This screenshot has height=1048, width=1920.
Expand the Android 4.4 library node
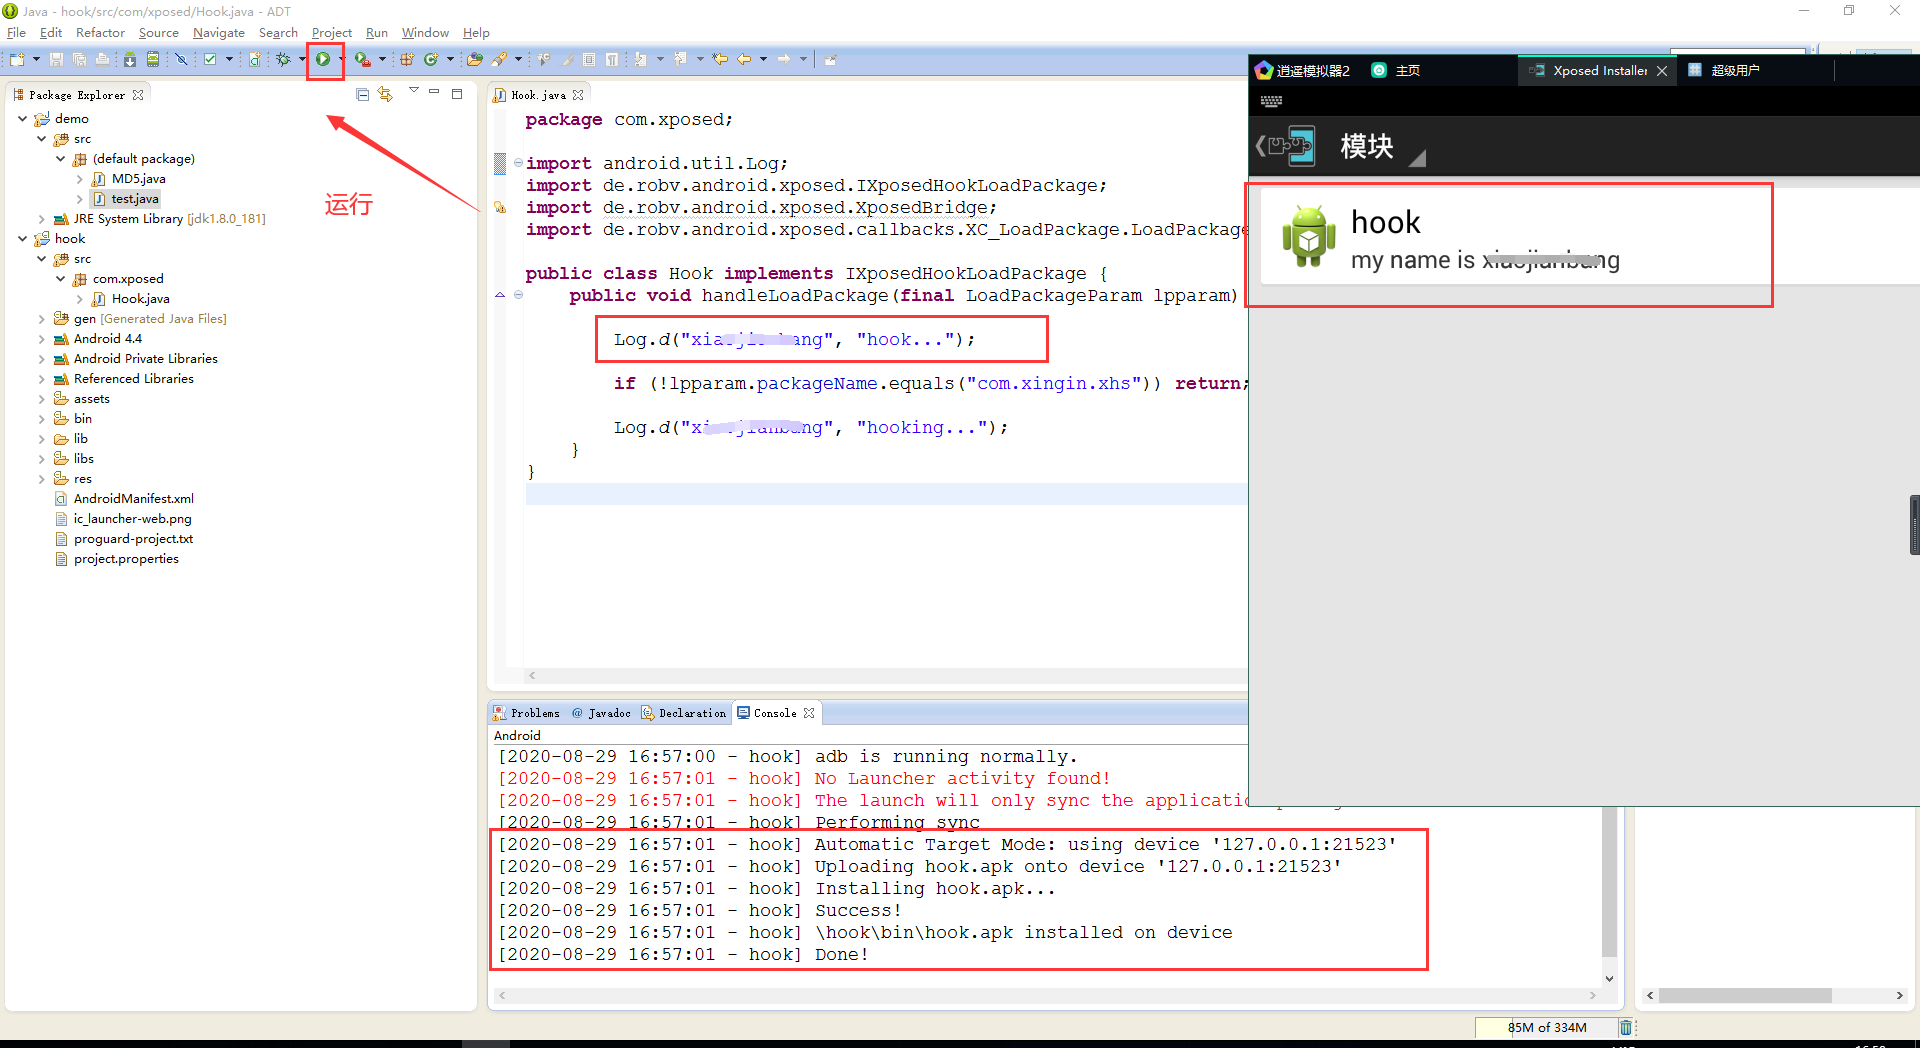pyautogui.click(x=41, y=338)
